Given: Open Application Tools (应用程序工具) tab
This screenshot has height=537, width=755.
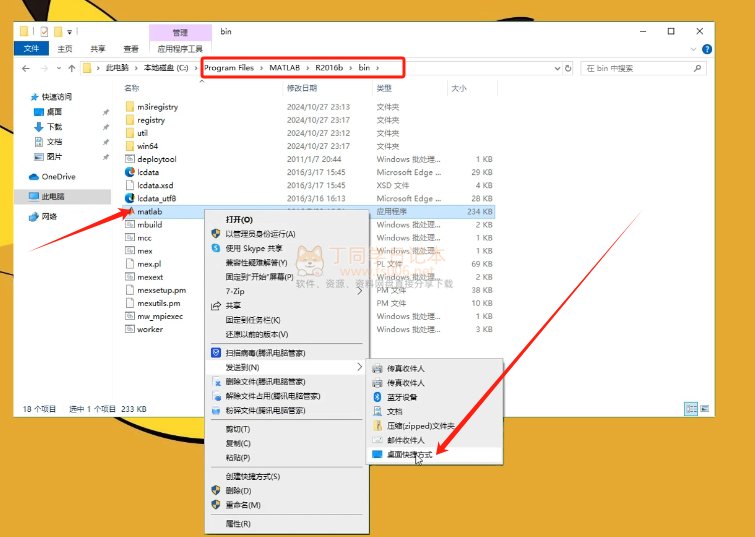Looking at the screenshot, I should (180, 49).
